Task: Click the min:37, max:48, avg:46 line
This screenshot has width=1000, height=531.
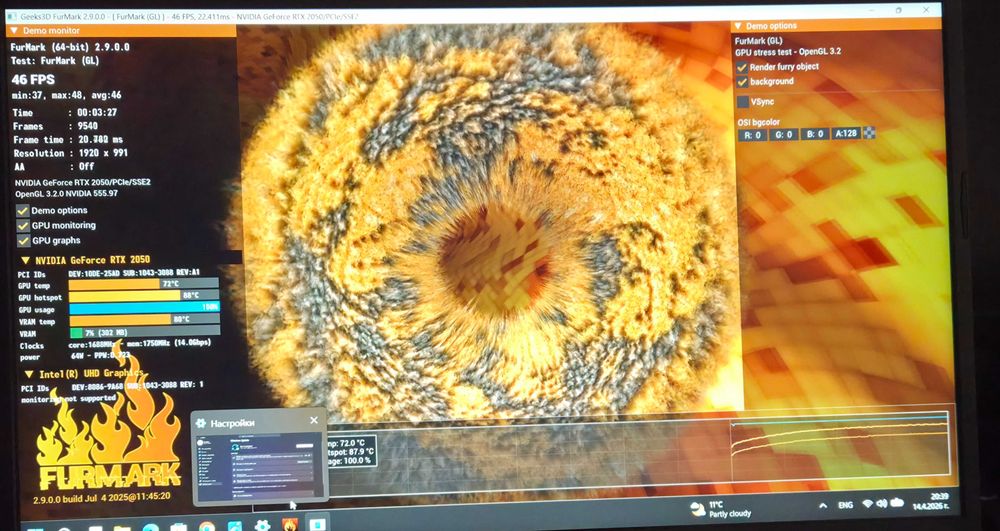Action: pyautogui.click(x=66, y=96)
